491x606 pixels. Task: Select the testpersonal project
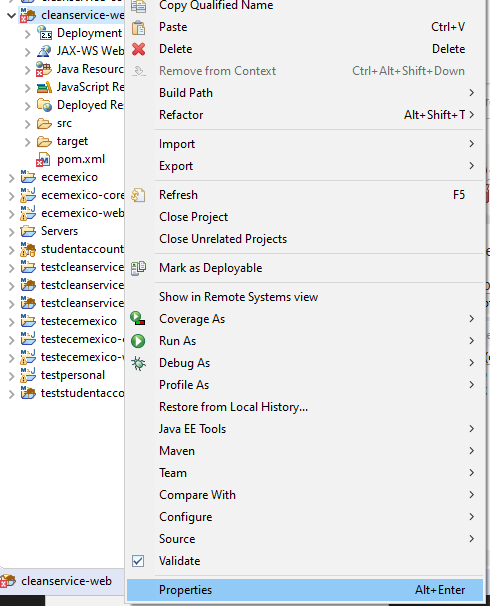tap(73, 375)
